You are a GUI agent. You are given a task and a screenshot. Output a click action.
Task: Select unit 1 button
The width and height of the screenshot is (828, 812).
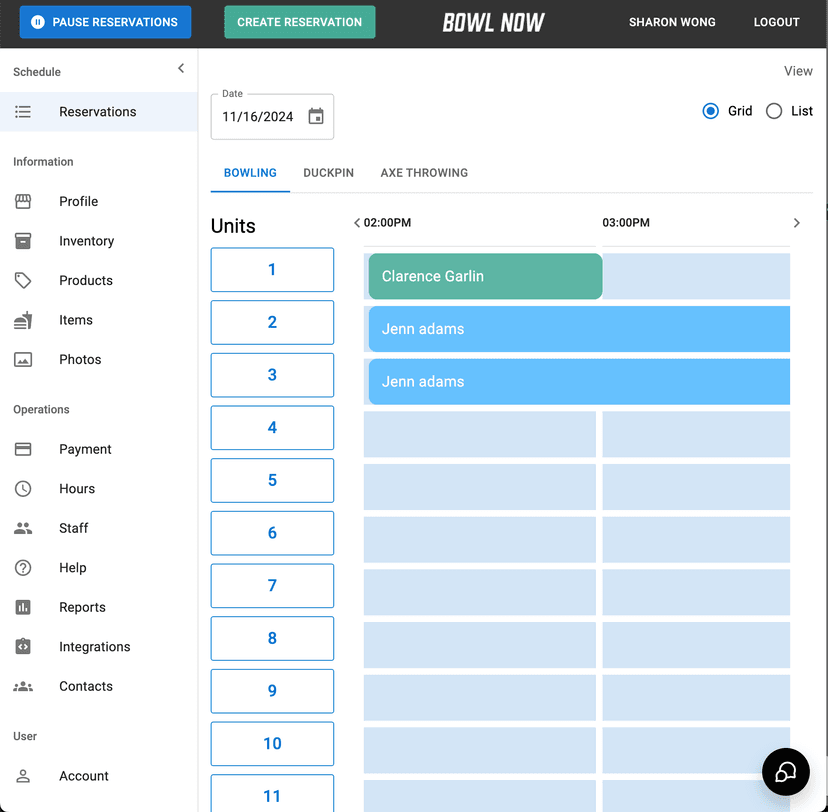(x=272, y=270)
